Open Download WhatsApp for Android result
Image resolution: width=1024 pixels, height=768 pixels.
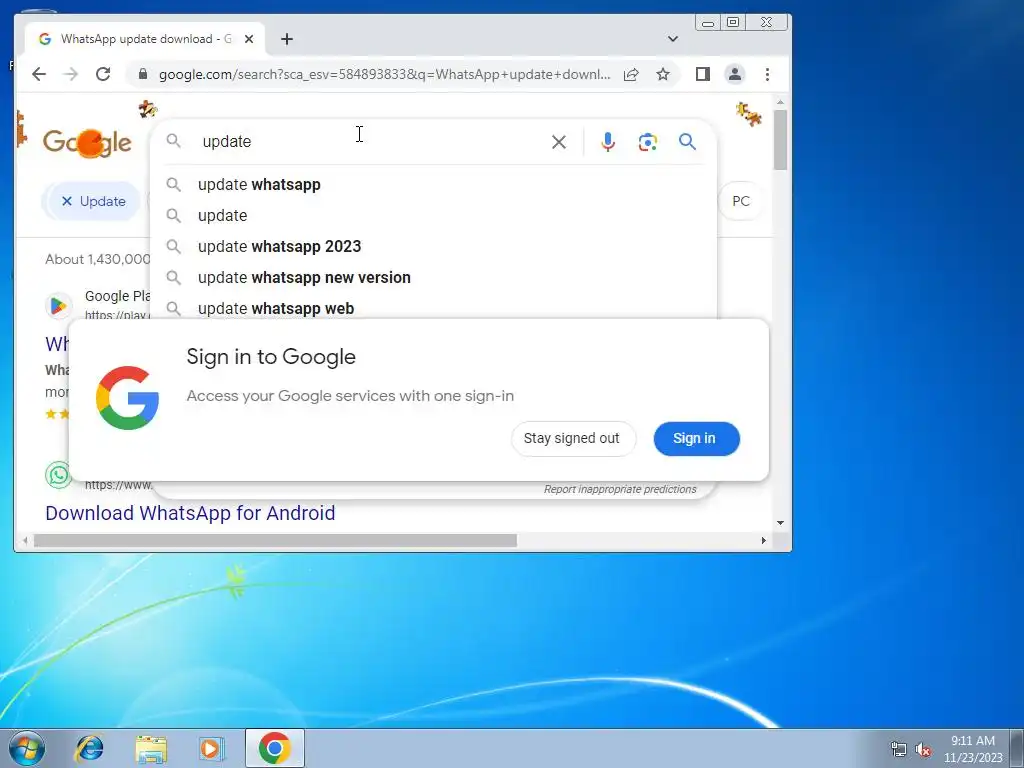tap(190, 513)
